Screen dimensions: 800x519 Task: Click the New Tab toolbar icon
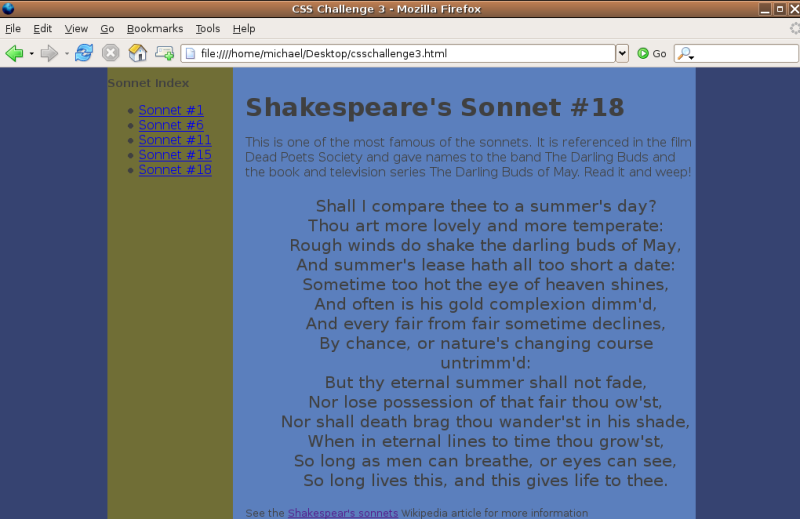coord(164,53)
